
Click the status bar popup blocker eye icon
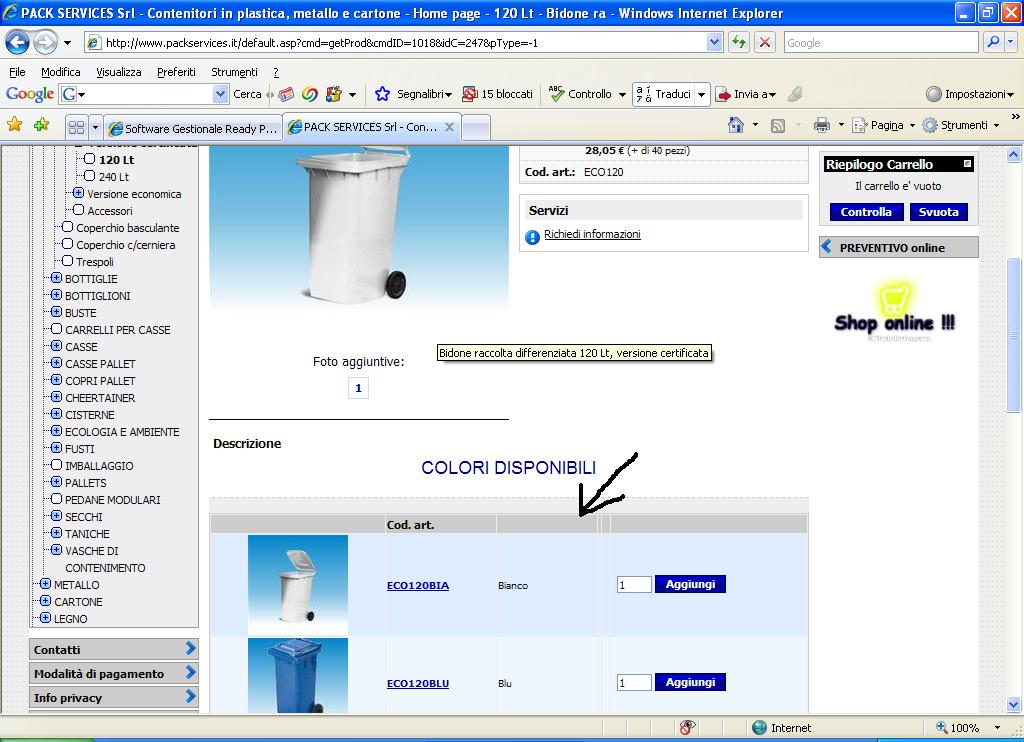pyautogui.click(x=687, y=727)
